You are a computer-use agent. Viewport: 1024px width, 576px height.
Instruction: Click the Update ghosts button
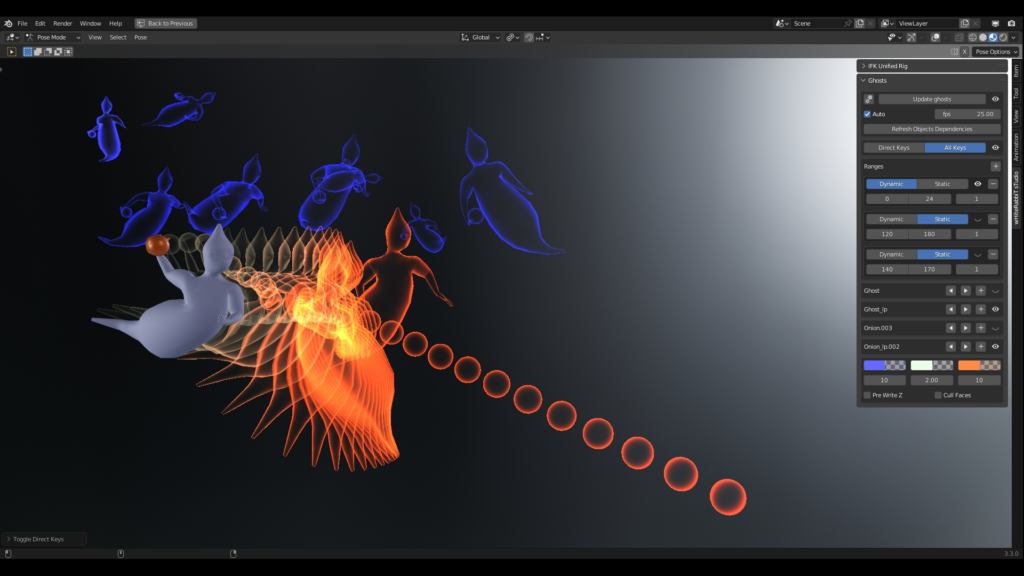point(930,99)
